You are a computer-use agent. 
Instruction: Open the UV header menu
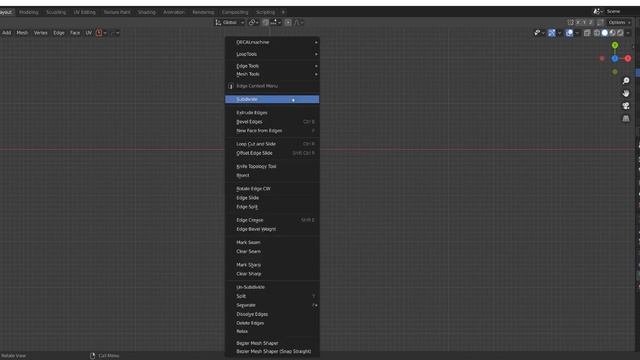click(89, 33)
